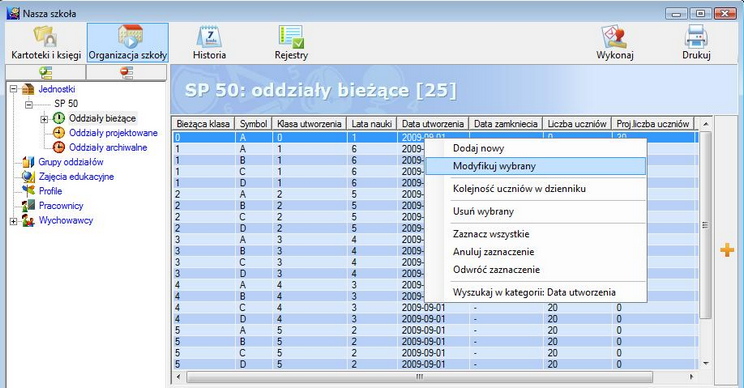
Task: Choose Odwróć zaznaczenie menu entry
Action: [536, 270]
